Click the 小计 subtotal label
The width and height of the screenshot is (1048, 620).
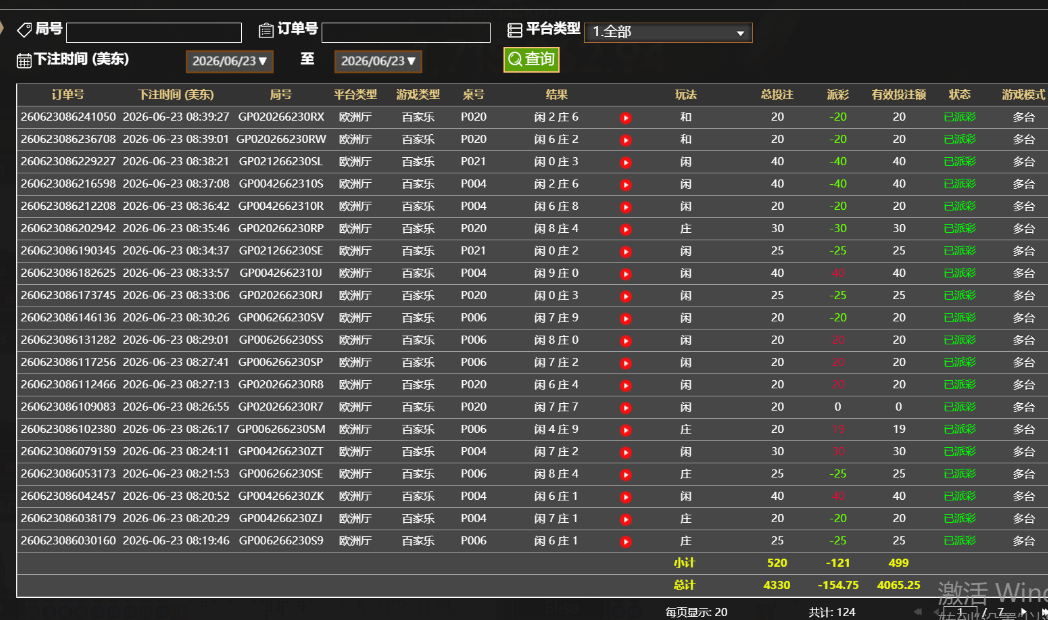[684, 563]
